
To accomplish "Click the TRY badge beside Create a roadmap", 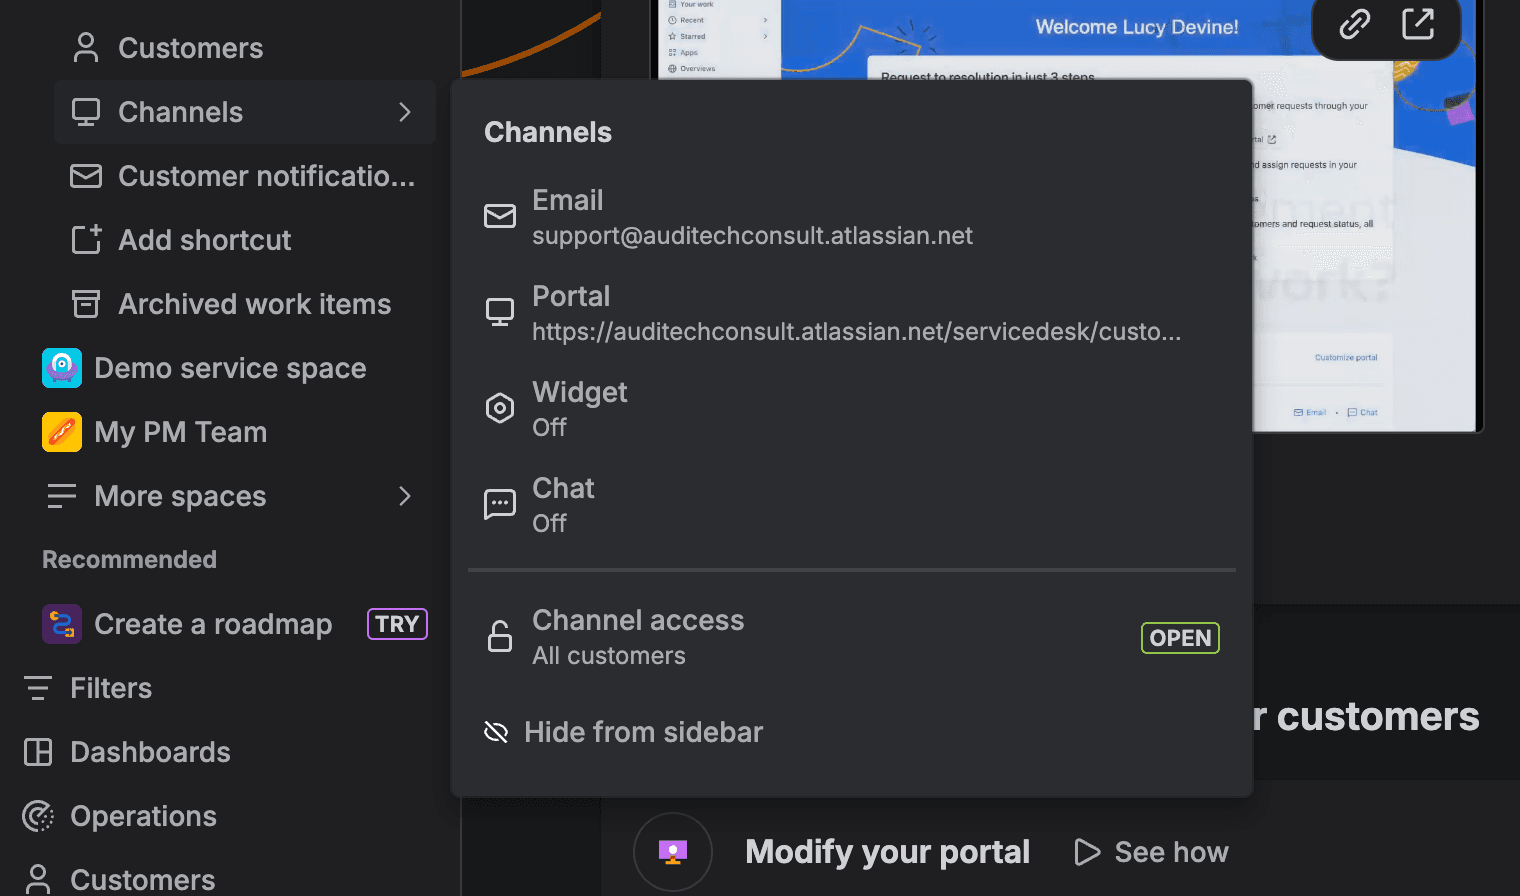I will (397, 624).
